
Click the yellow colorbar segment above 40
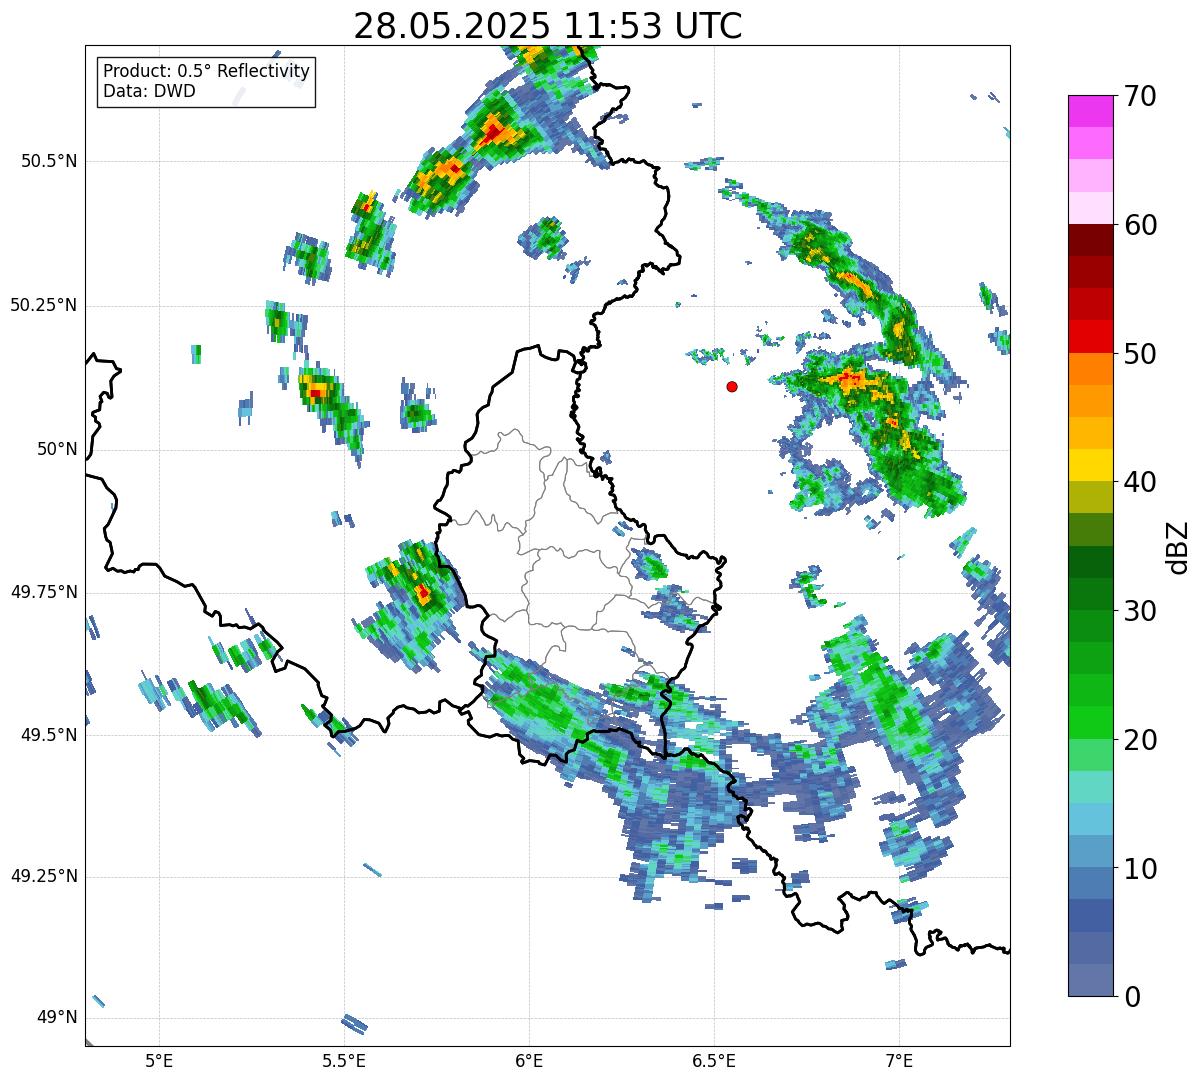point(1091,466)
